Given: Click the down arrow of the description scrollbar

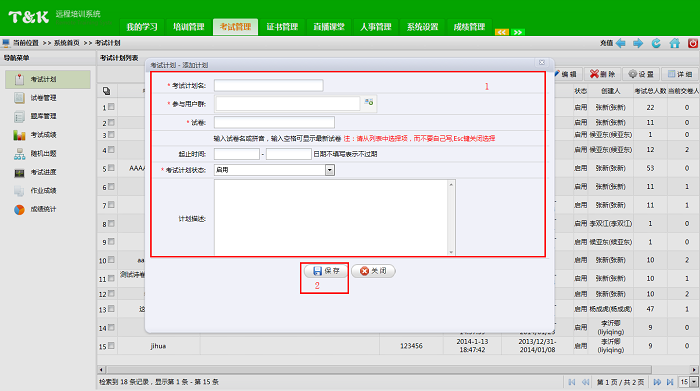Looking at the screenshot, I should [451, 252].
